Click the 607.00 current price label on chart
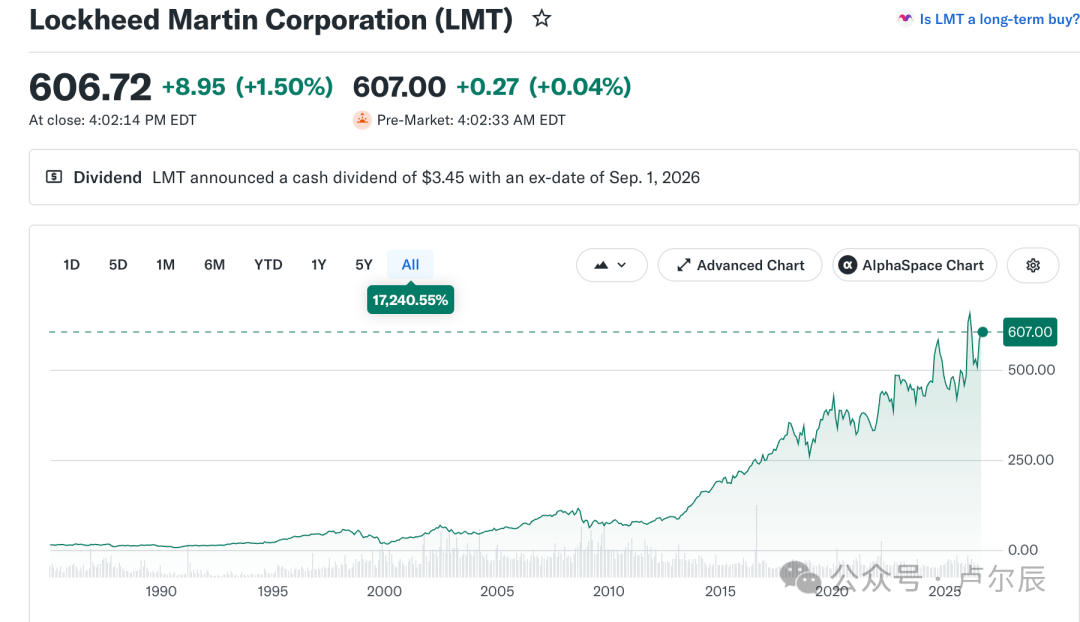The width and height of the screenshot is (1080, 622). (x=1030, y=332)
